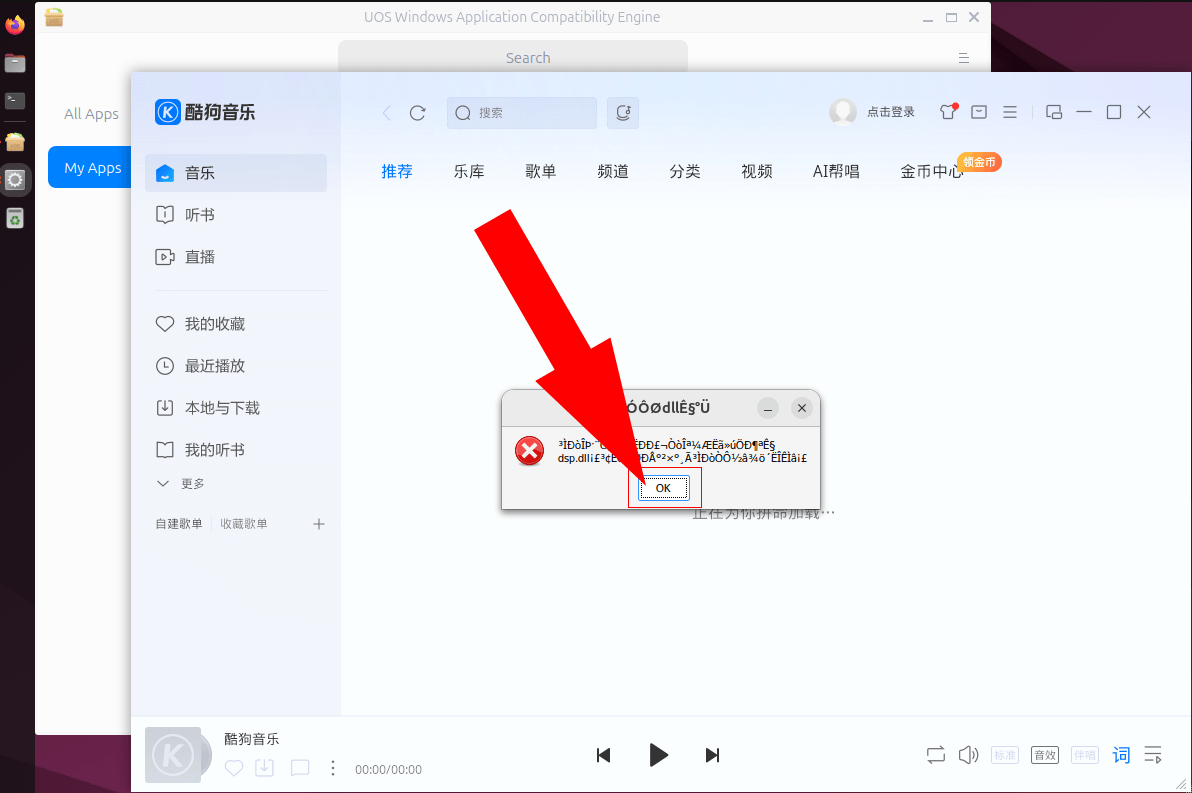Select the 视频 tab

pos(756,172)
